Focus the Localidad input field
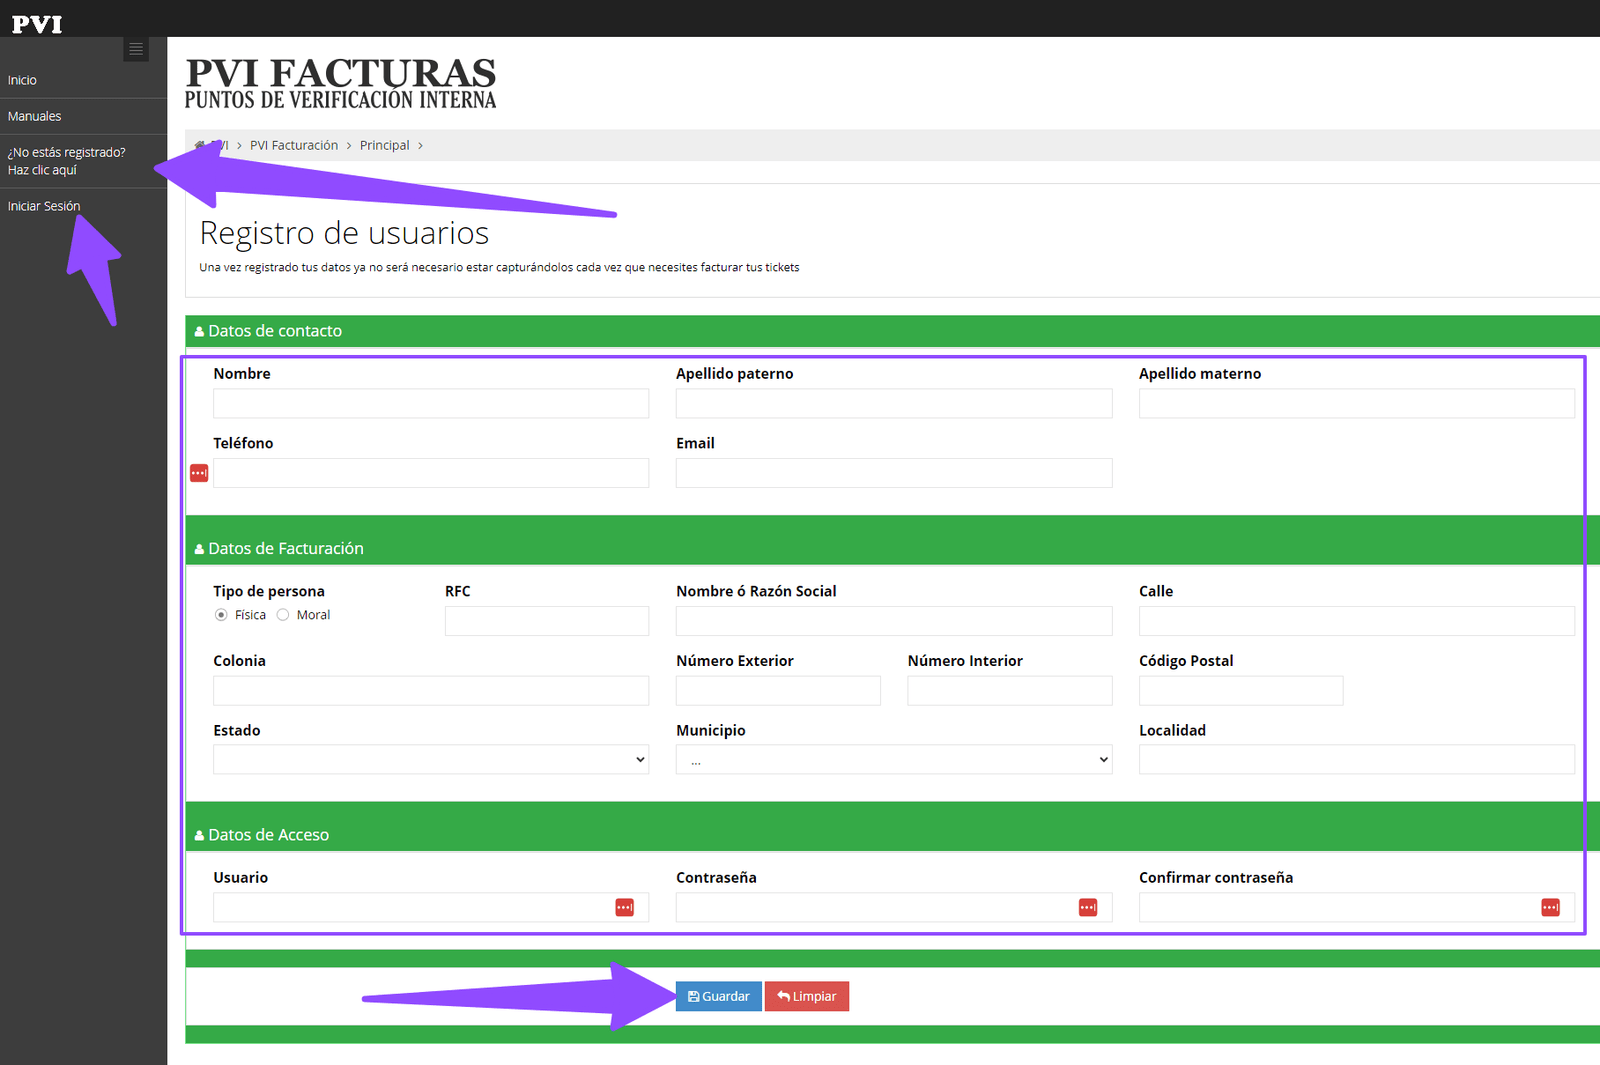 (x=1357, y=760)
